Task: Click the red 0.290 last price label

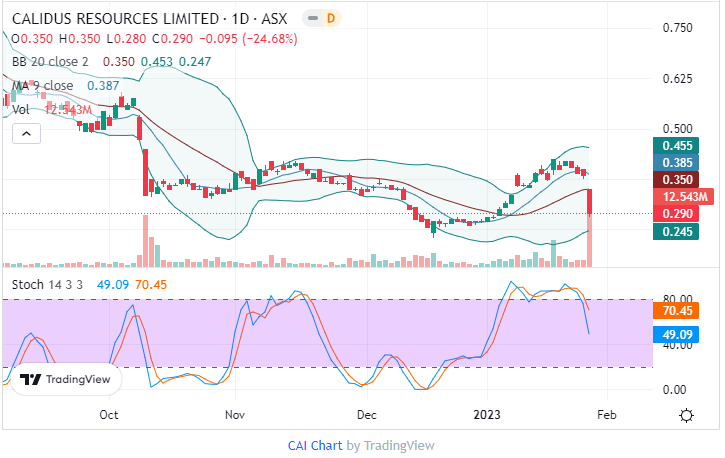Action: 669,214
